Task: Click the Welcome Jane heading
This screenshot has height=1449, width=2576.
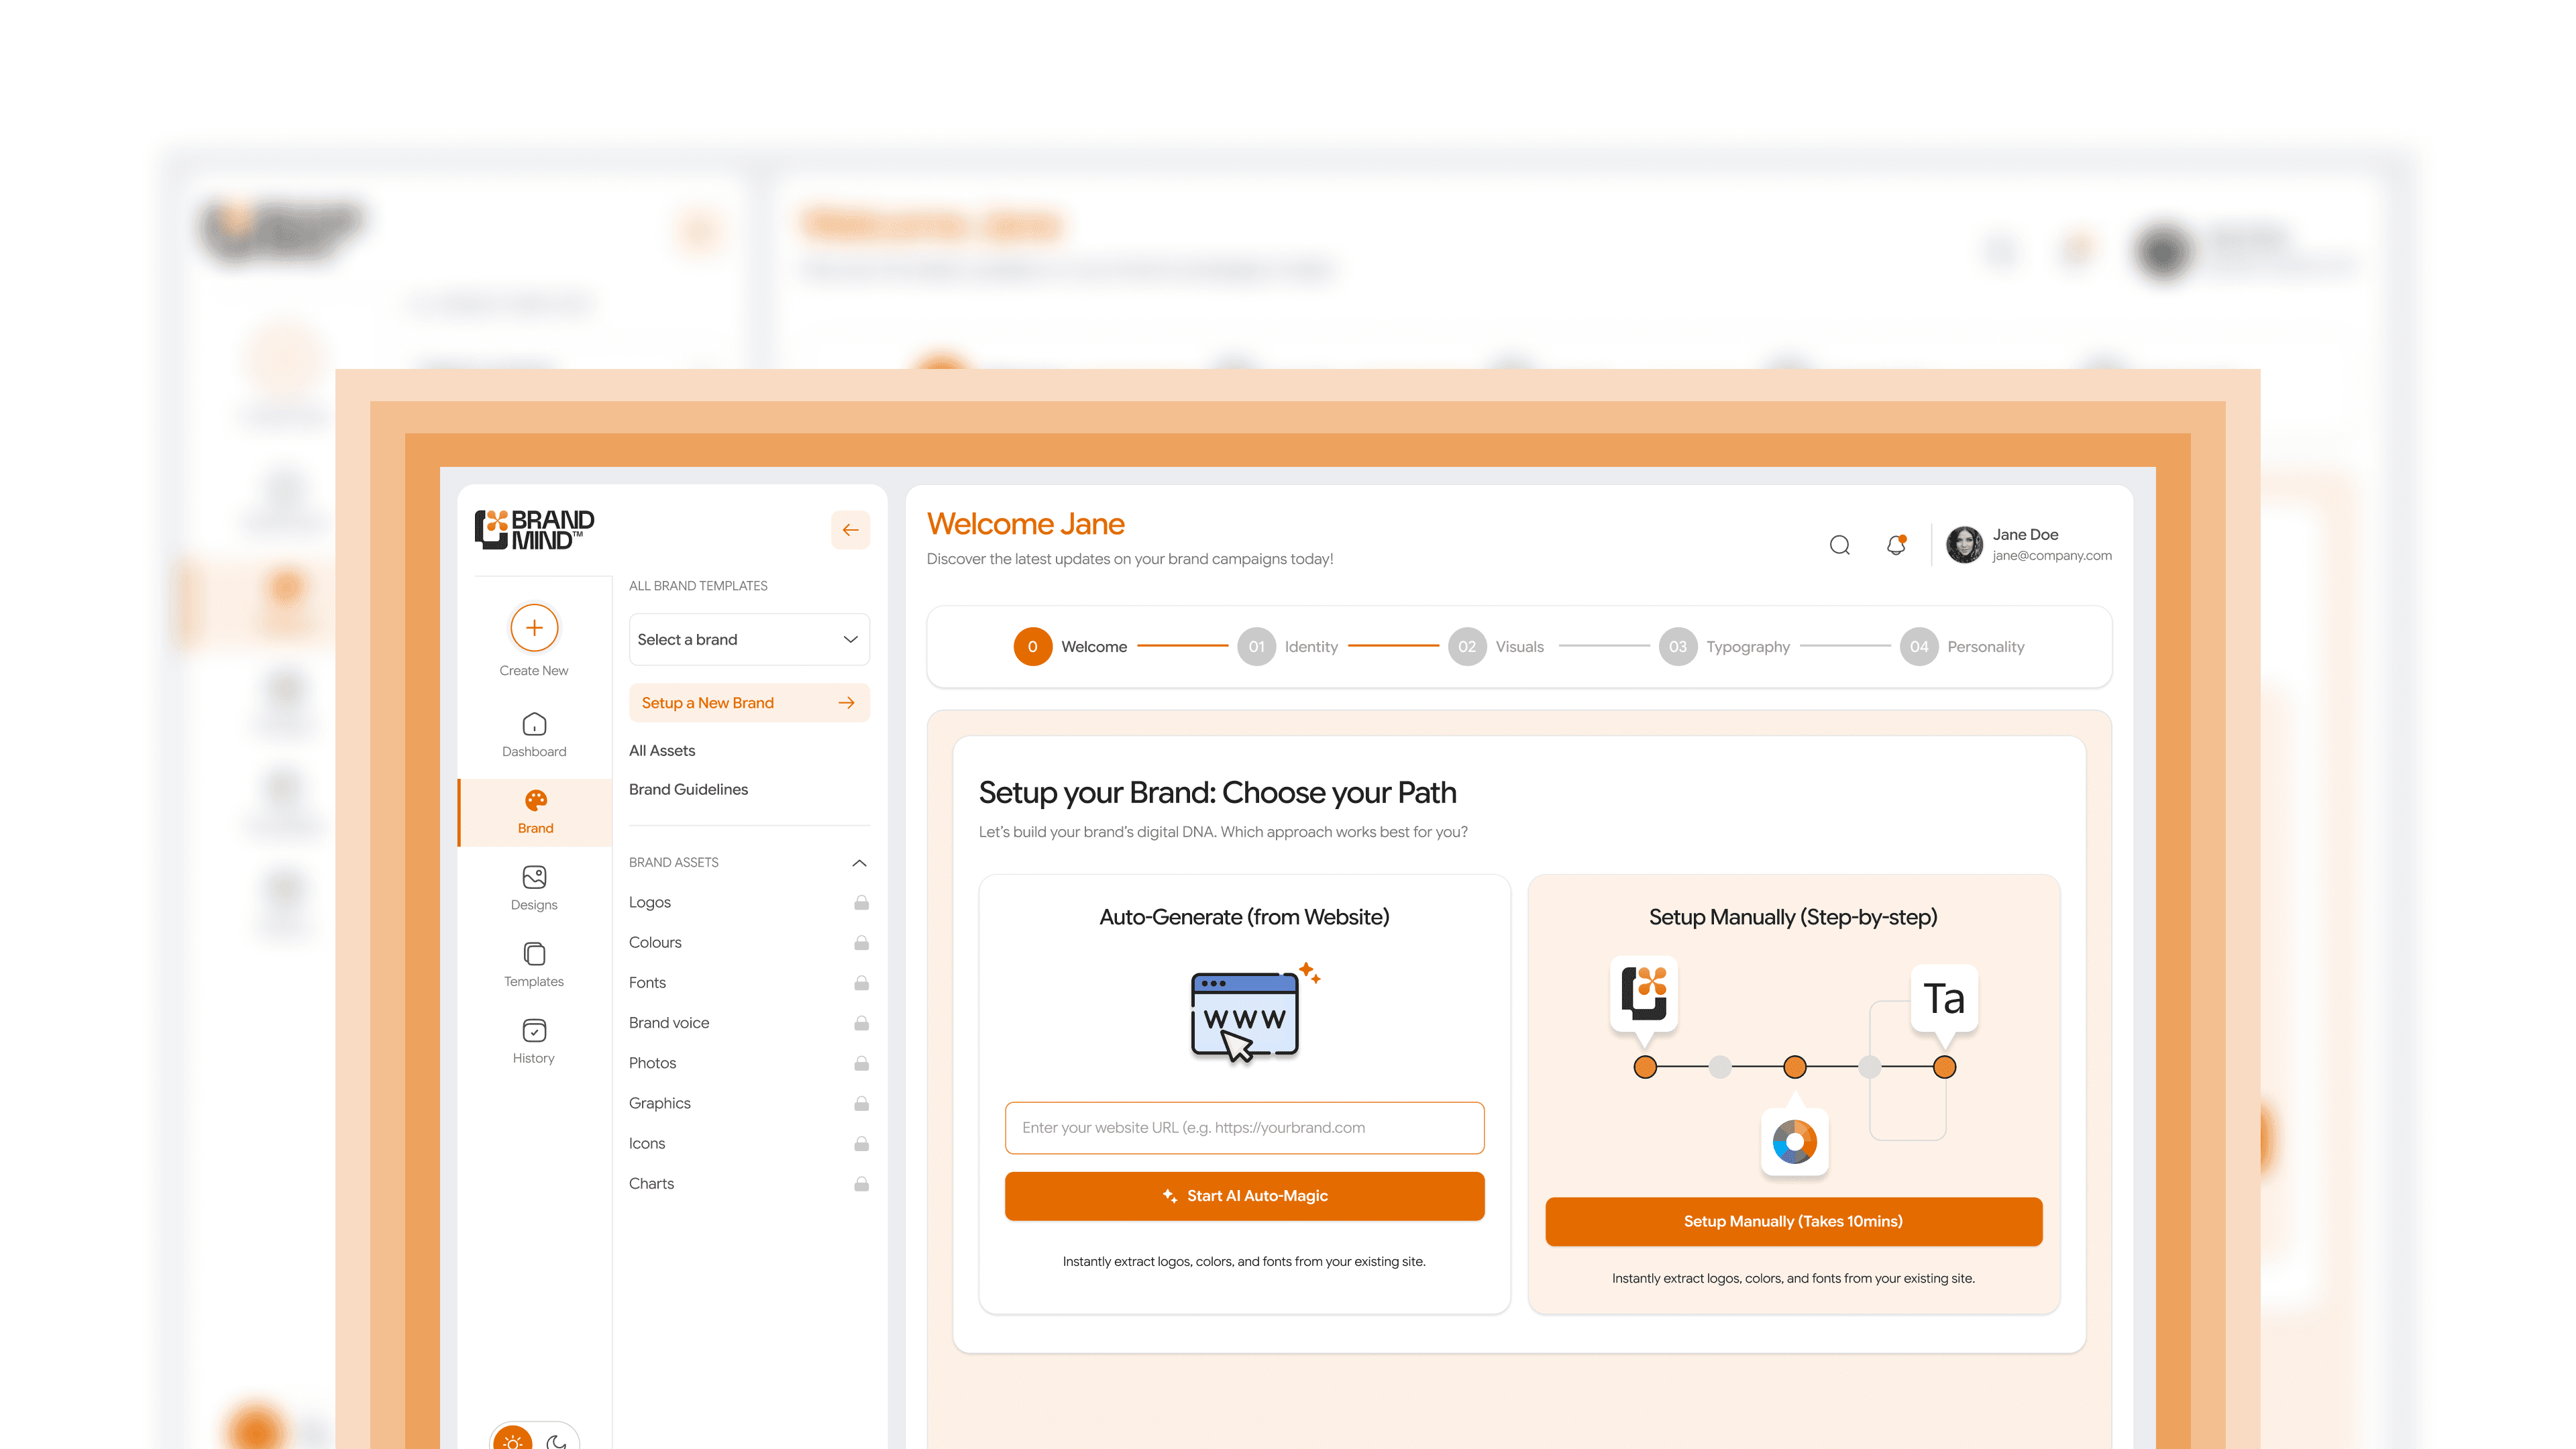Action: [x=1025, y=524]
